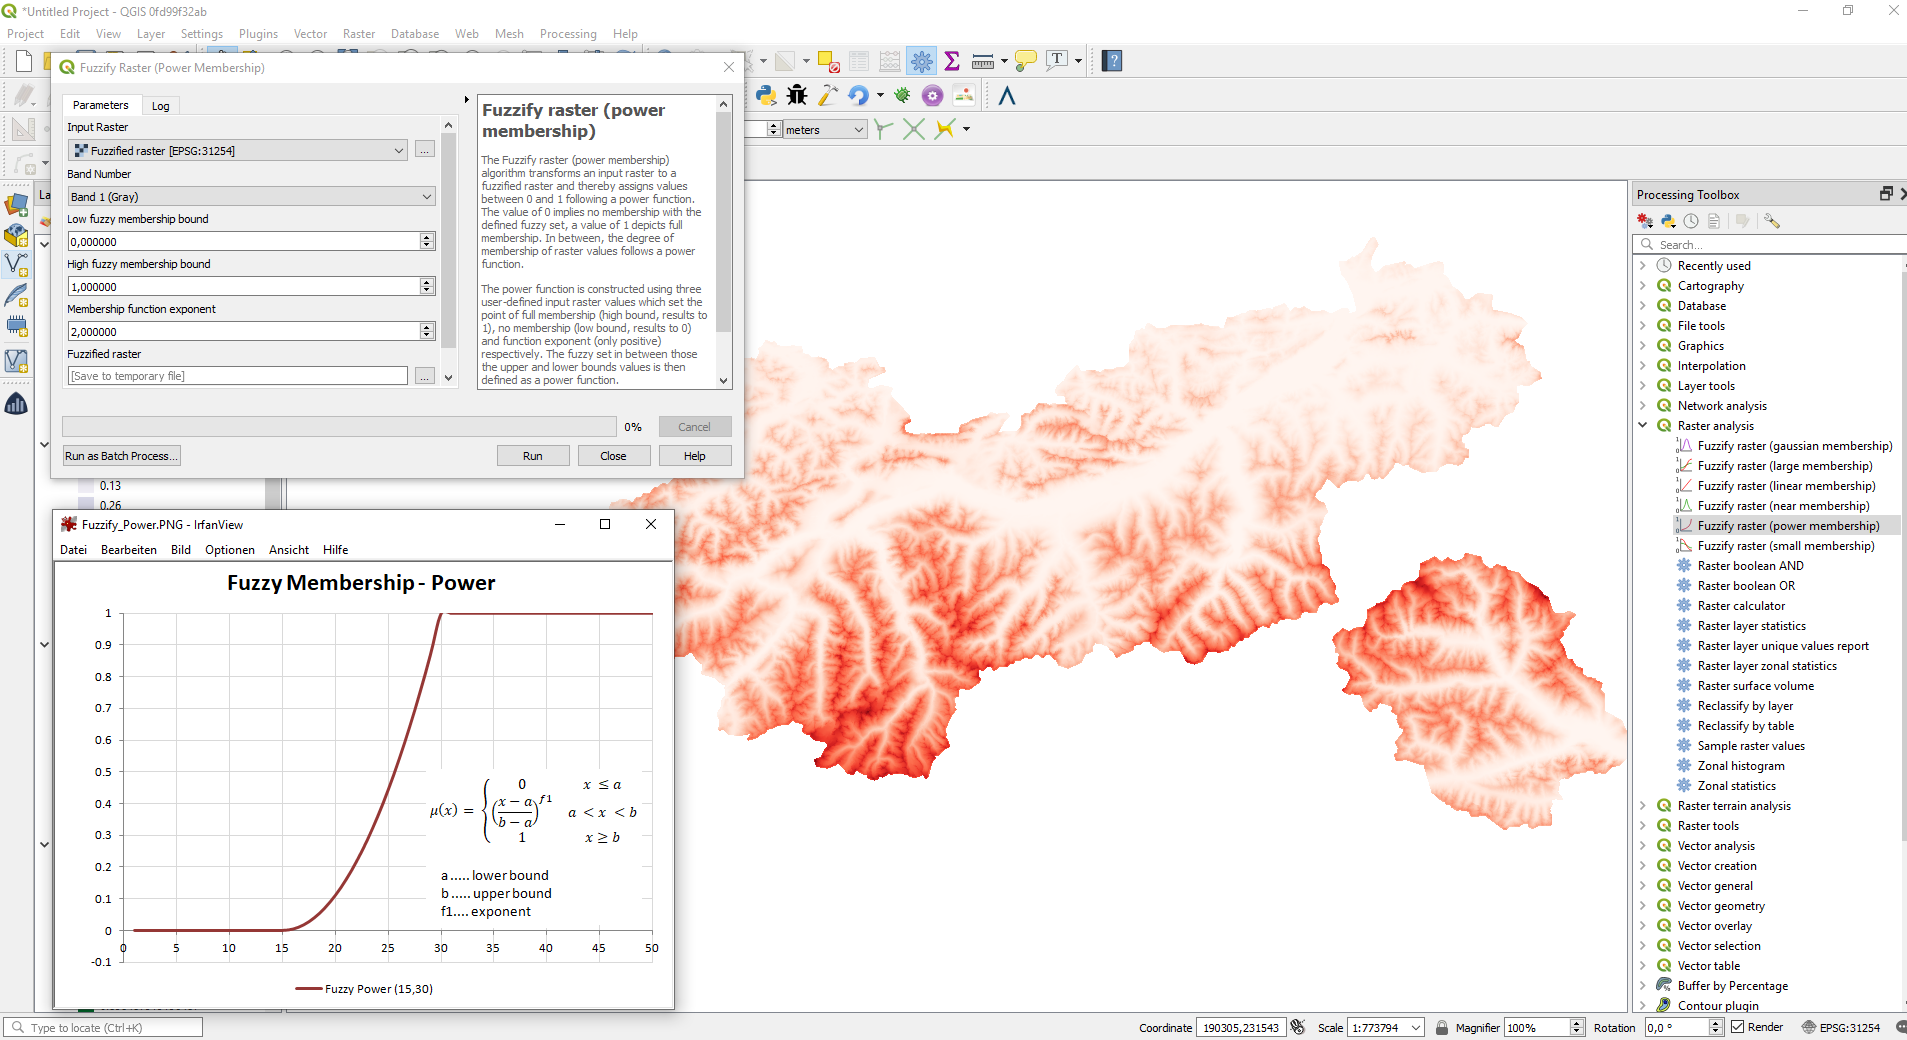Viewport: 1907px width, 1040px height.
Task: Toggle the mouse coordinate display button in status bar
Action: [x=1298, y=1027]
